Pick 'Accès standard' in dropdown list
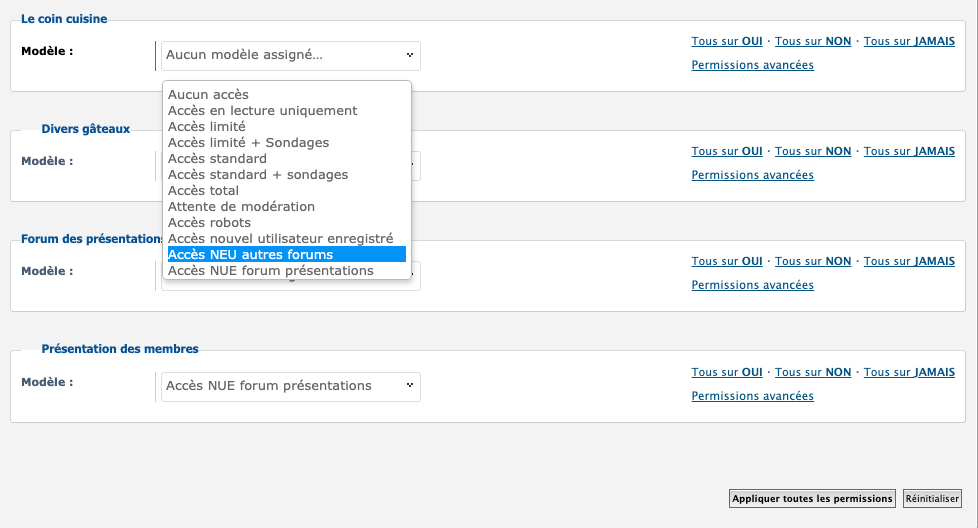Screen dimensions: 978x528 [217, 159]
